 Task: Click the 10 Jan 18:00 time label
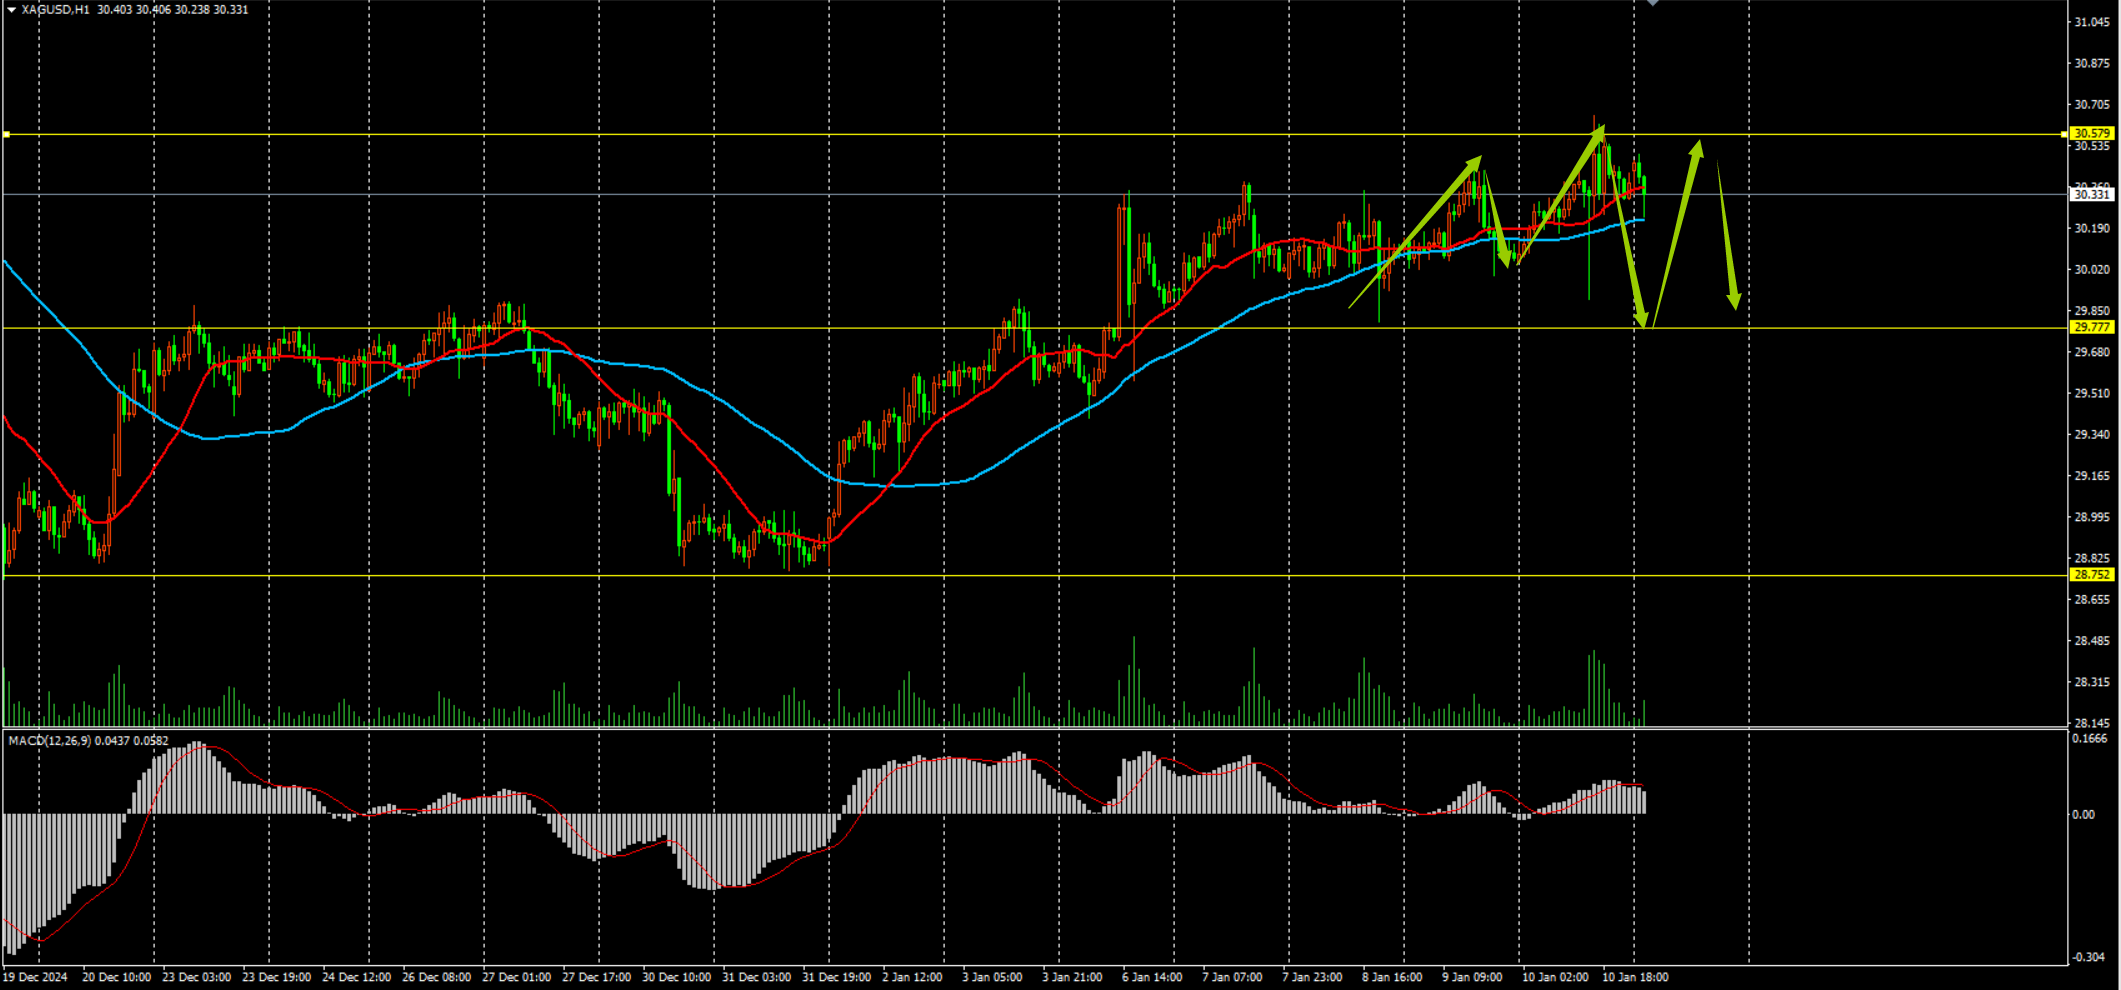pyautogui.click(x=1635, y=977)
